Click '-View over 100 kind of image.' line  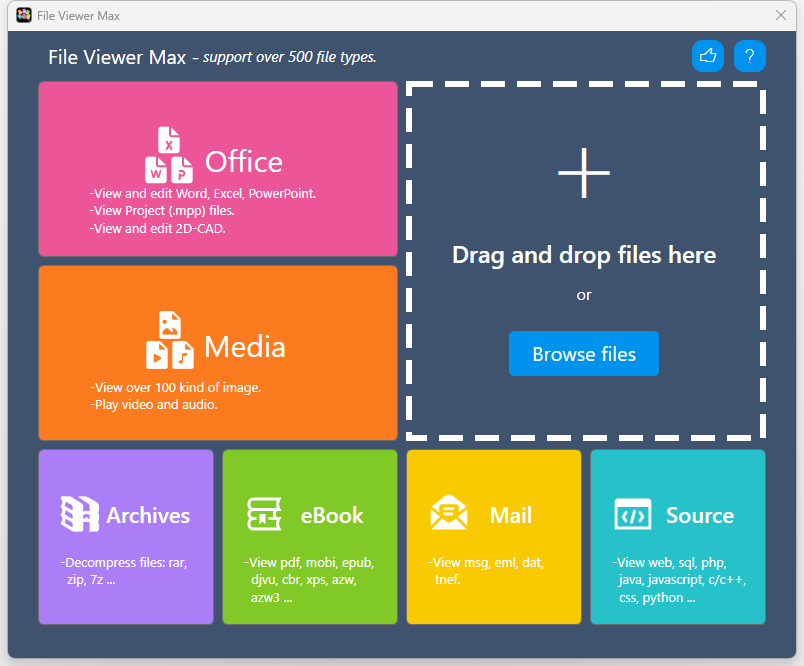pyautogui.click(x=176, y=388)
